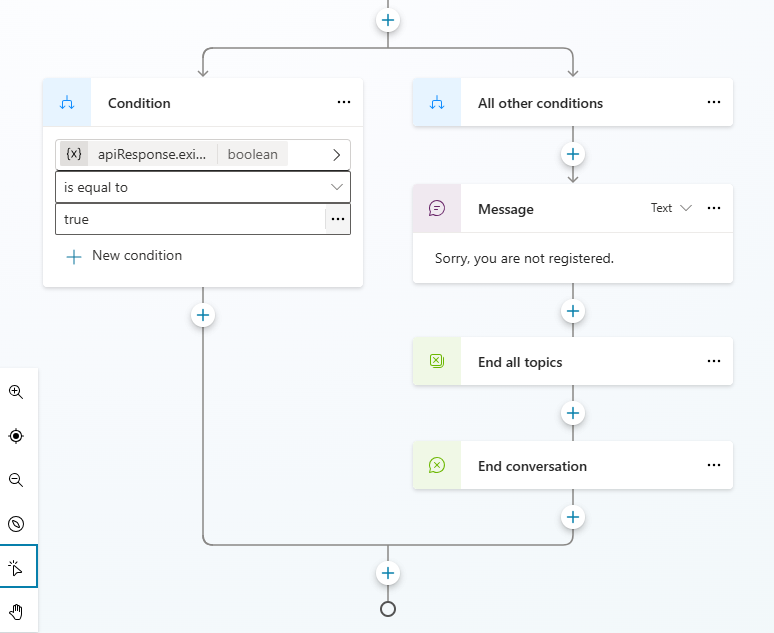
Task: Open the End conversation node options menu
Action: tap(714, 466)
